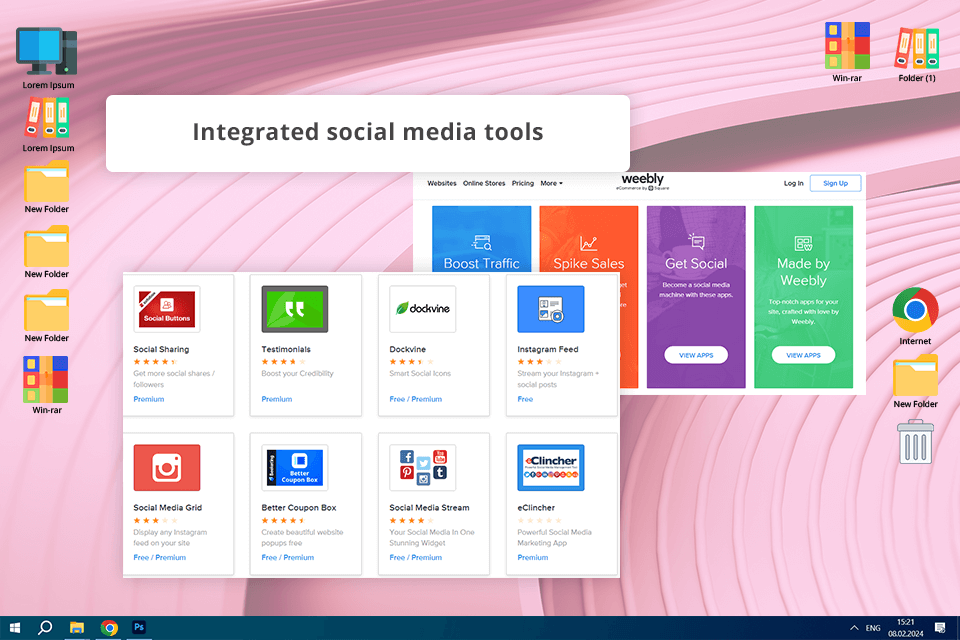Open the Spike Sales category card
This screenshot has height=640, width=960.
click(588, 239)
